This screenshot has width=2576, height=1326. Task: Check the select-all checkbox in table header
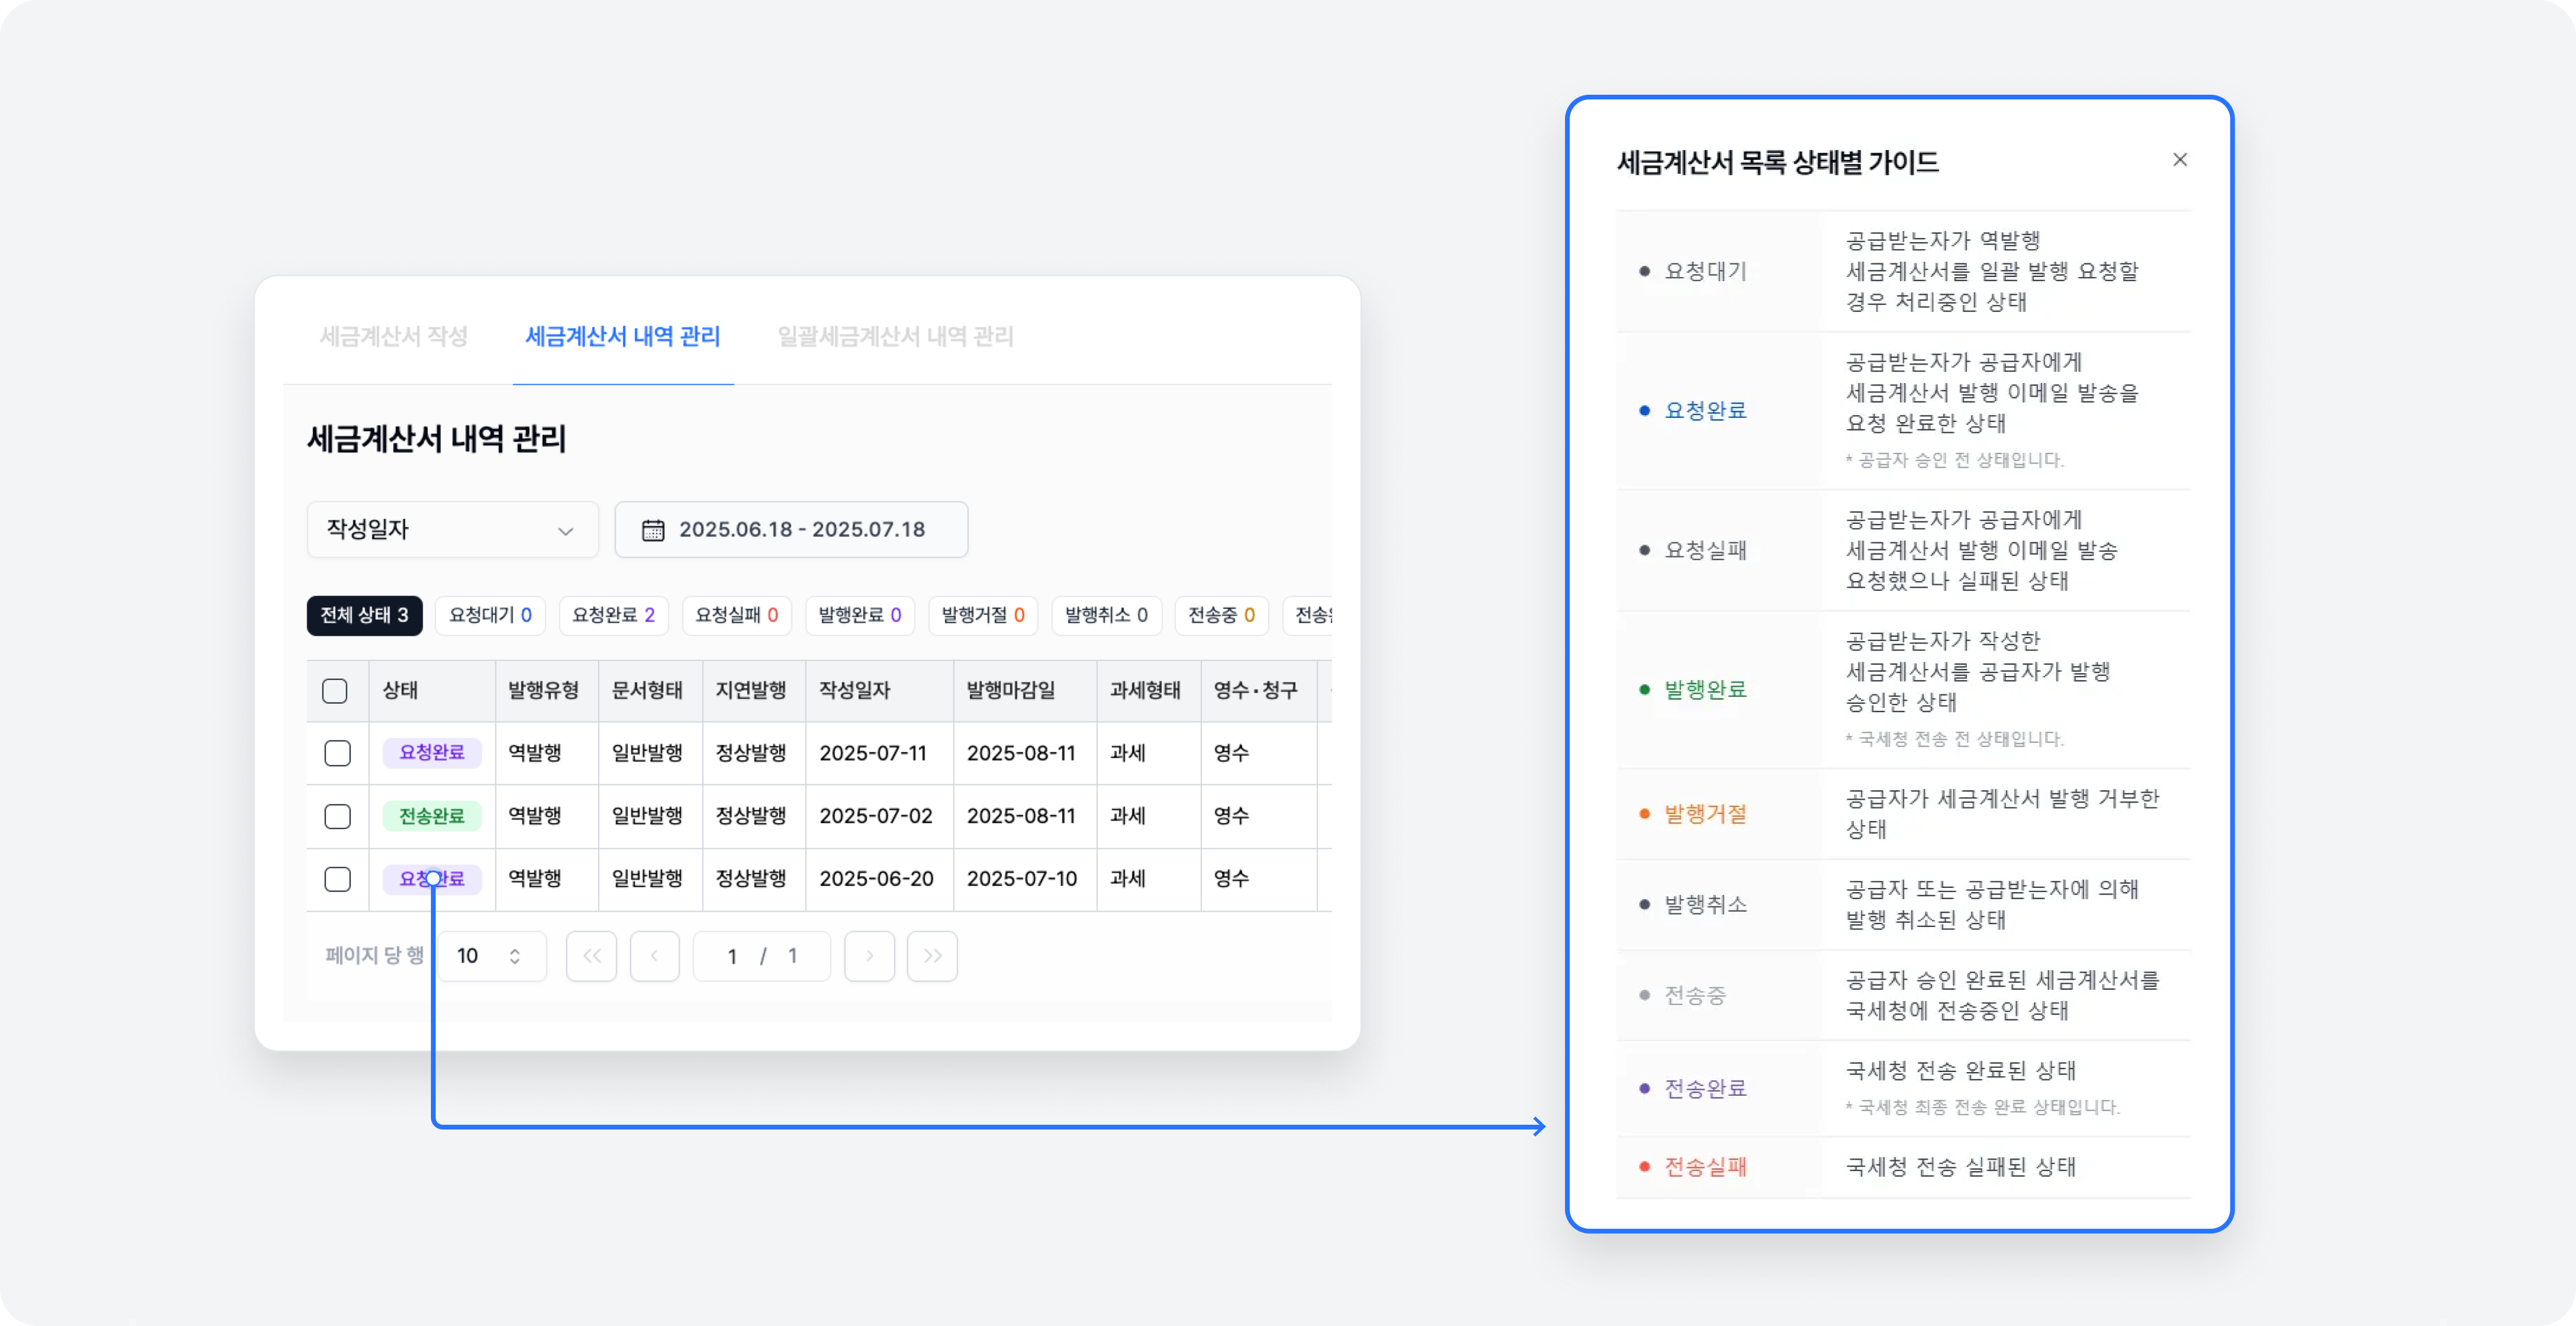[336, 690]
